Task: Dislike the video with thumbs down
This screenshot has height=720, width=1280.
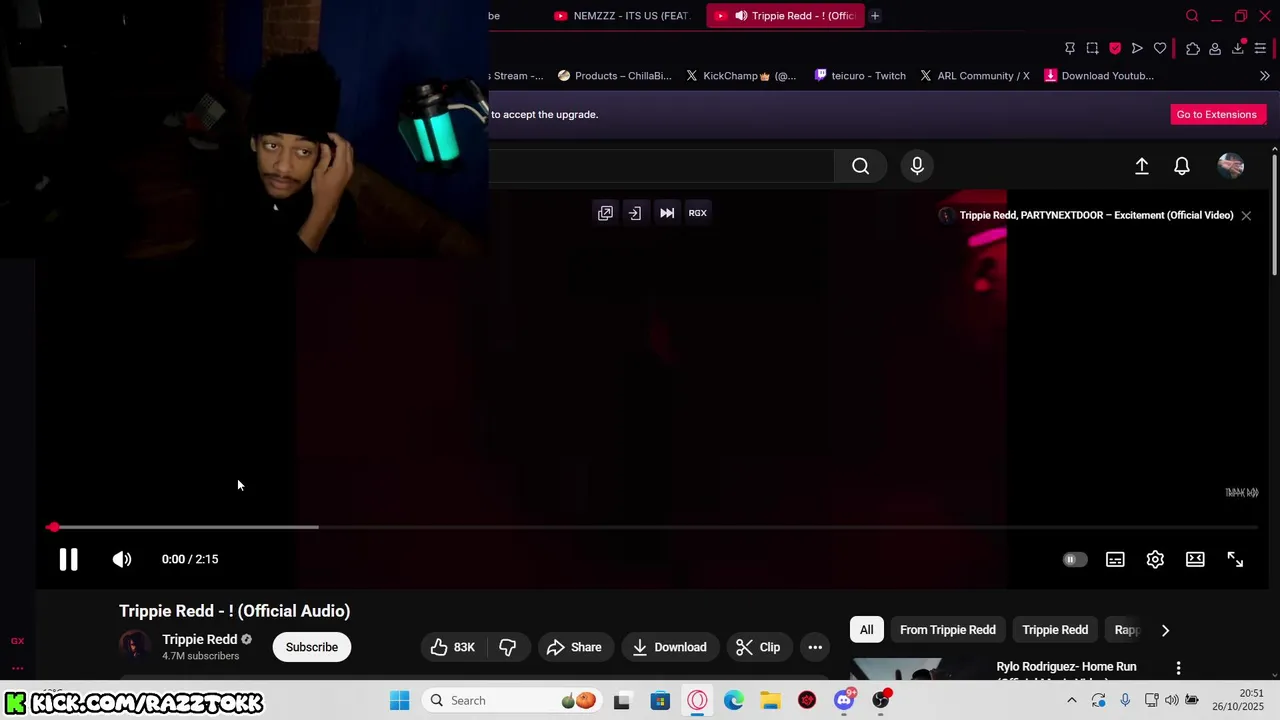Action: (508, 647)
